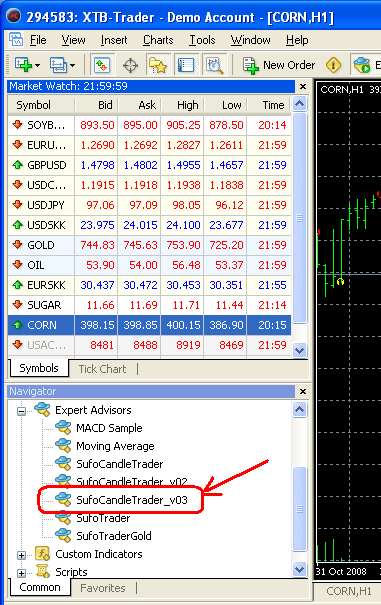Select the EURSKK symbol row
This screenshot has width=381, height=605.
[149, 285]
